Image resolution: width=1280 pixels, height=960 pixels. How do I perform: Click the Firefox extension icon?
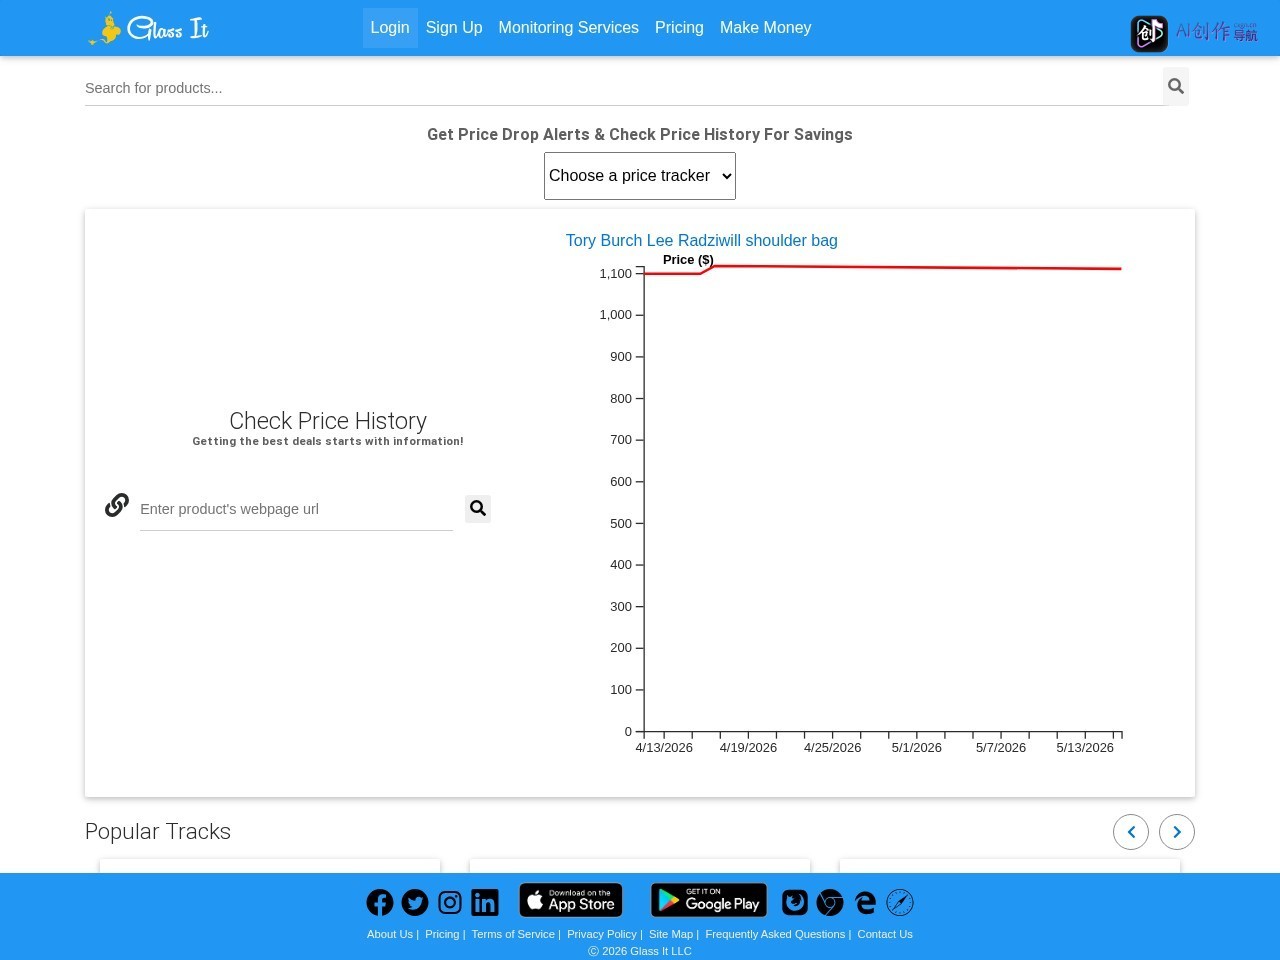(795, 903)
